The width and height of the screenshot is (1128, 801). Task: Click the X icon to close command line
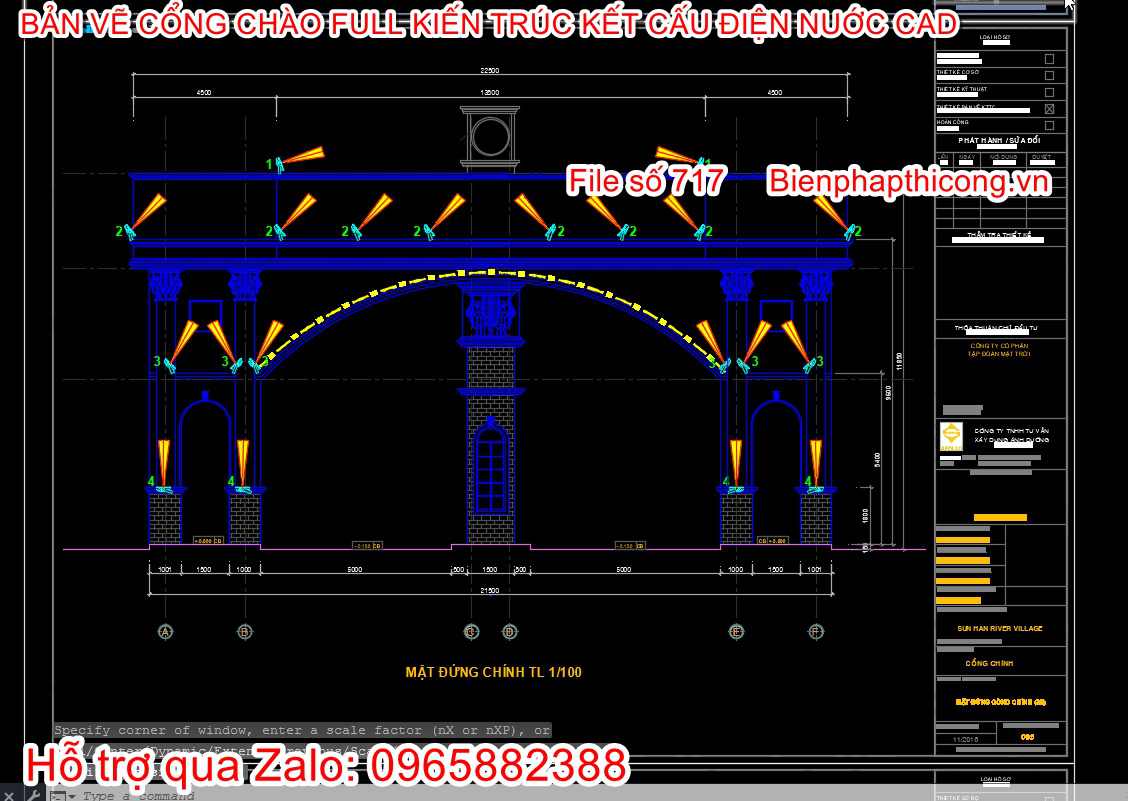[x=9, y=795]
